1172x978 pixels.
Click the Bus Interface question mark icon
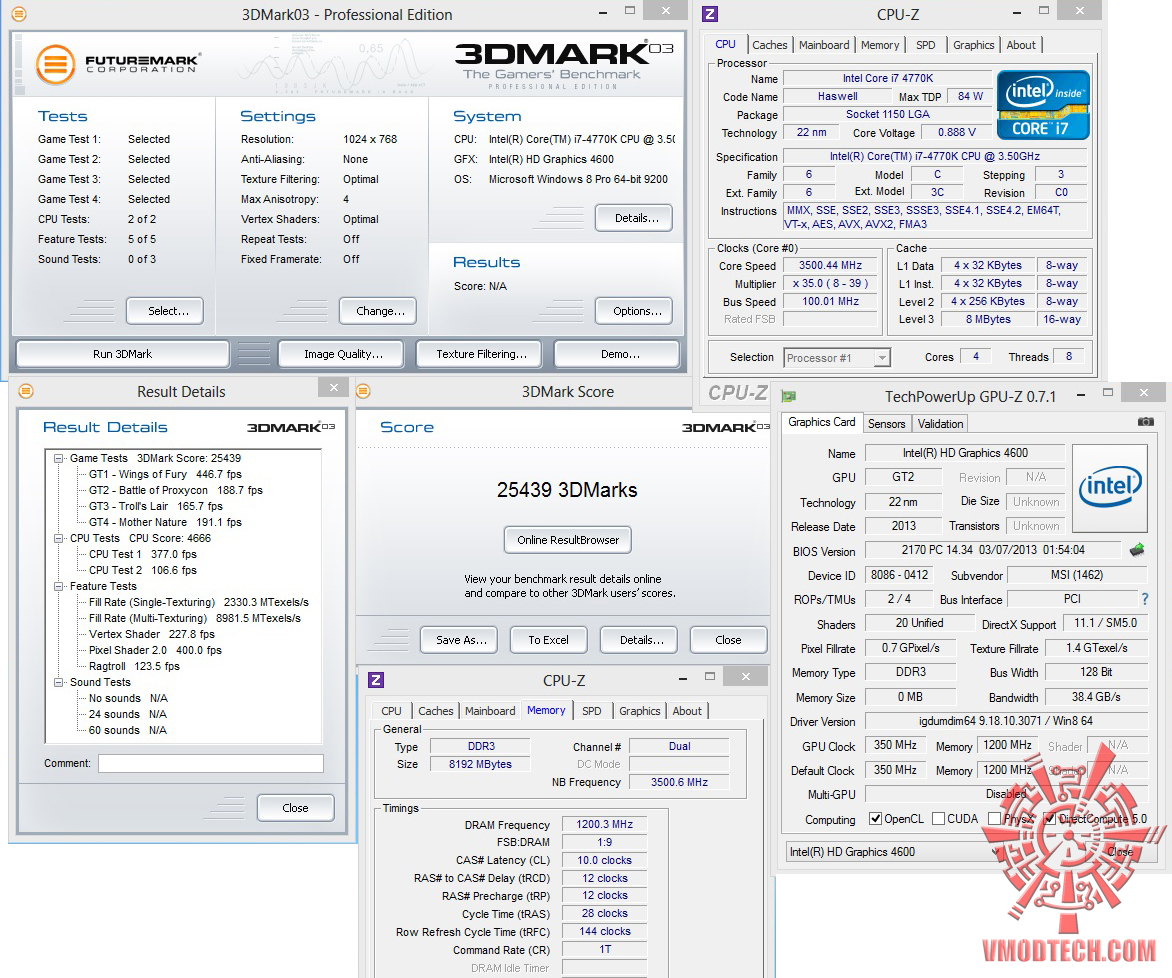pos(1145,600)
